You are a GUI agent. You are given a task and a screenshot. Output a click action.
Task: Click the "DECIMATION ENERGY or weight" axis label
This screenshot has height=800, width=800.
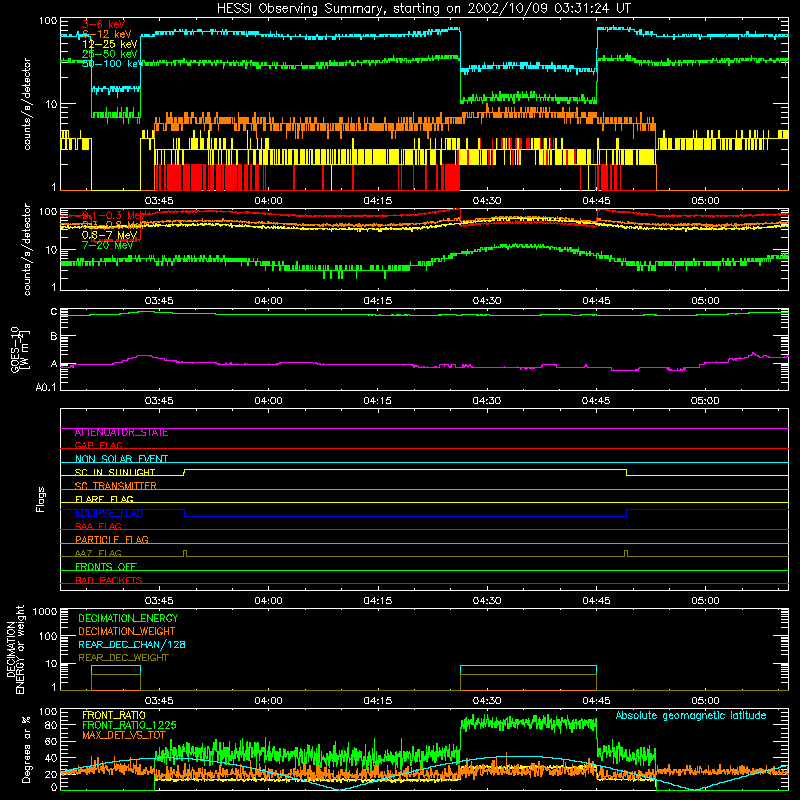15,649
